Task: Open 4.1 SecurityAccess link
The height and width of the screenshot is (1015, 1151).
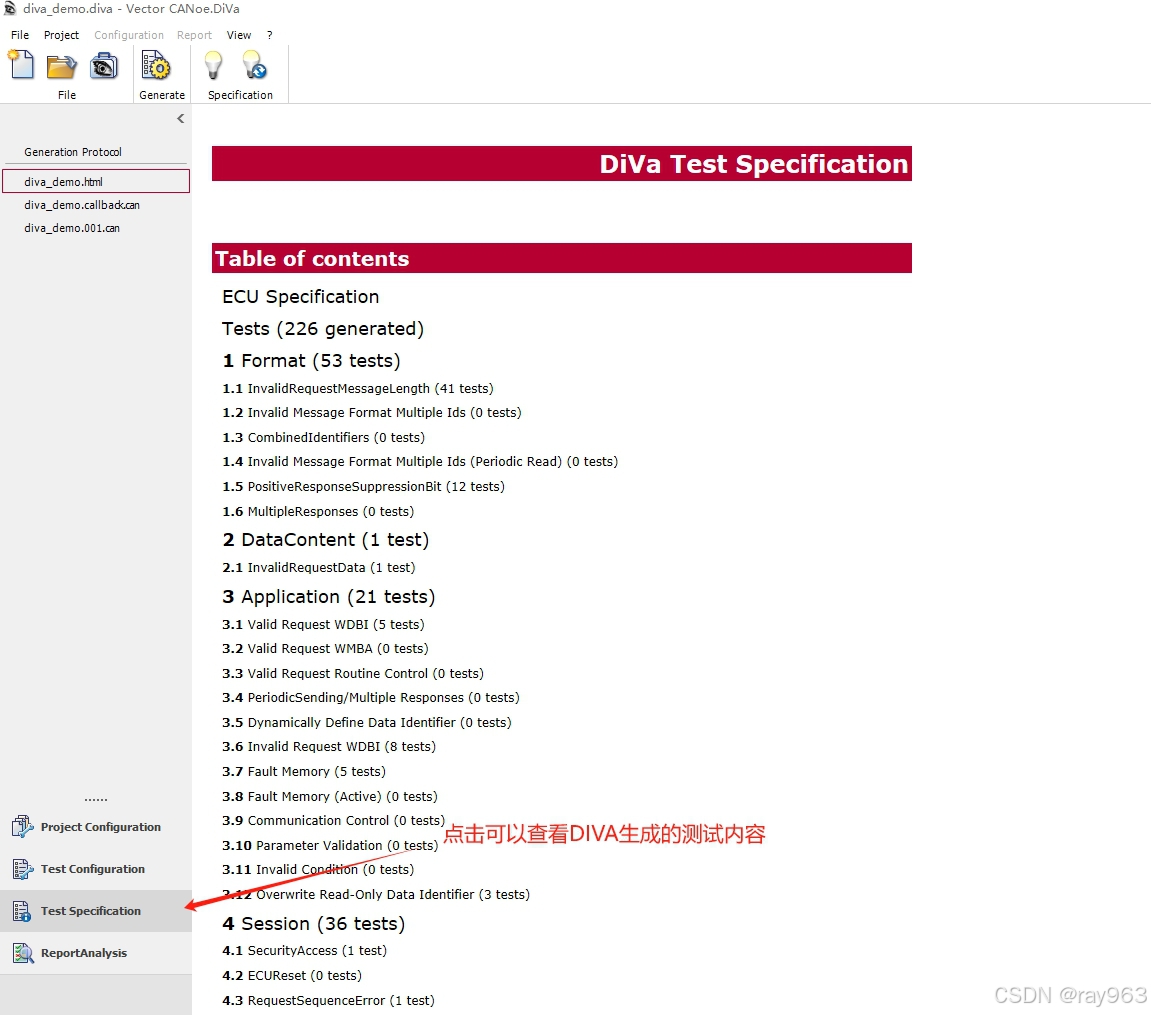Action: coord(305,950)
